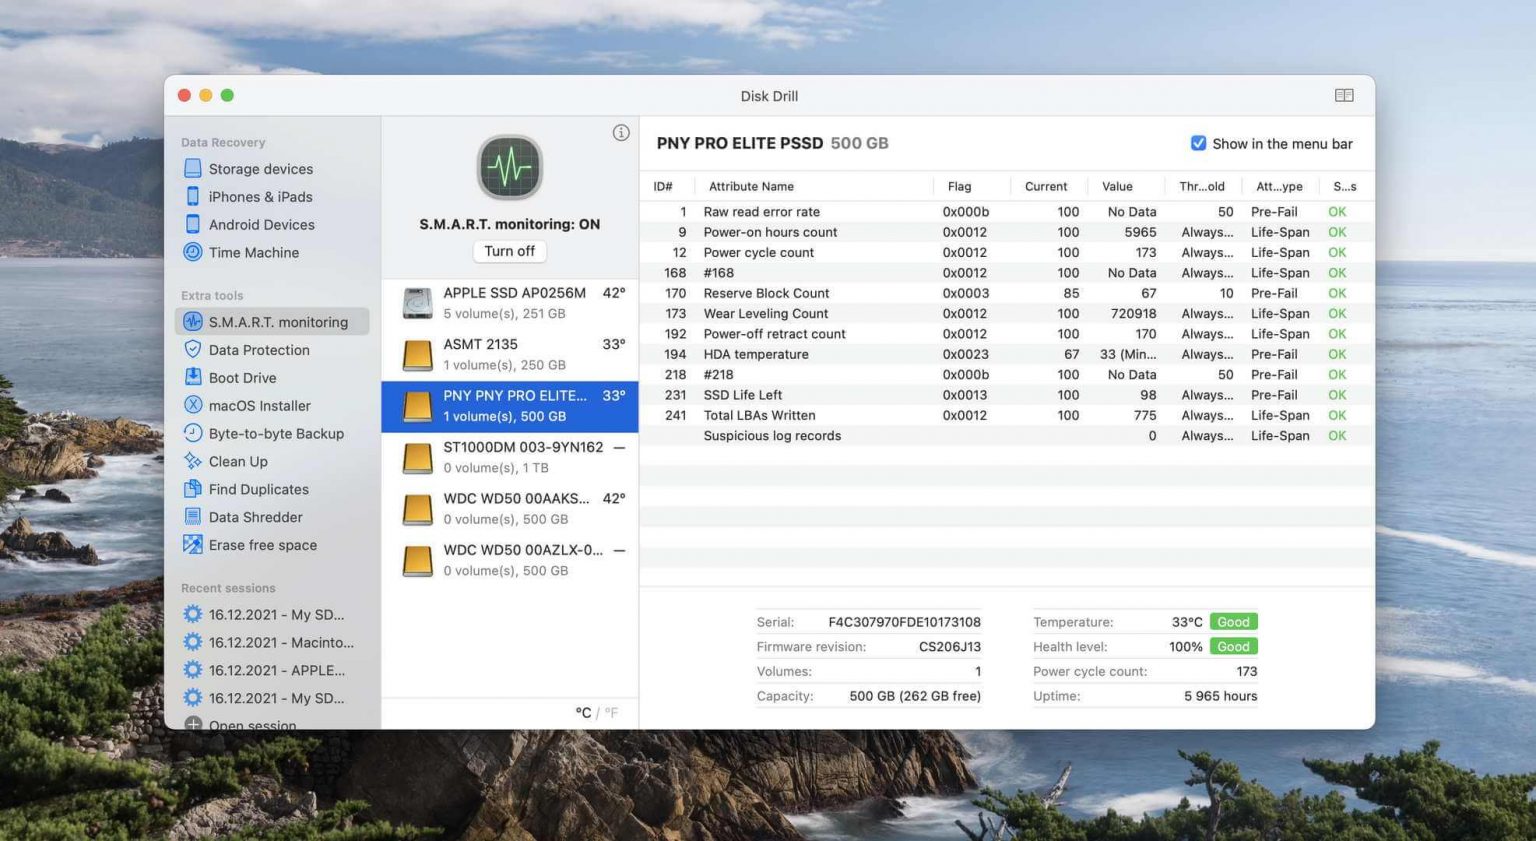Switch temperature units to Fahrenheit
This screenshot has width=1536, height=841.
pos(611,713)
